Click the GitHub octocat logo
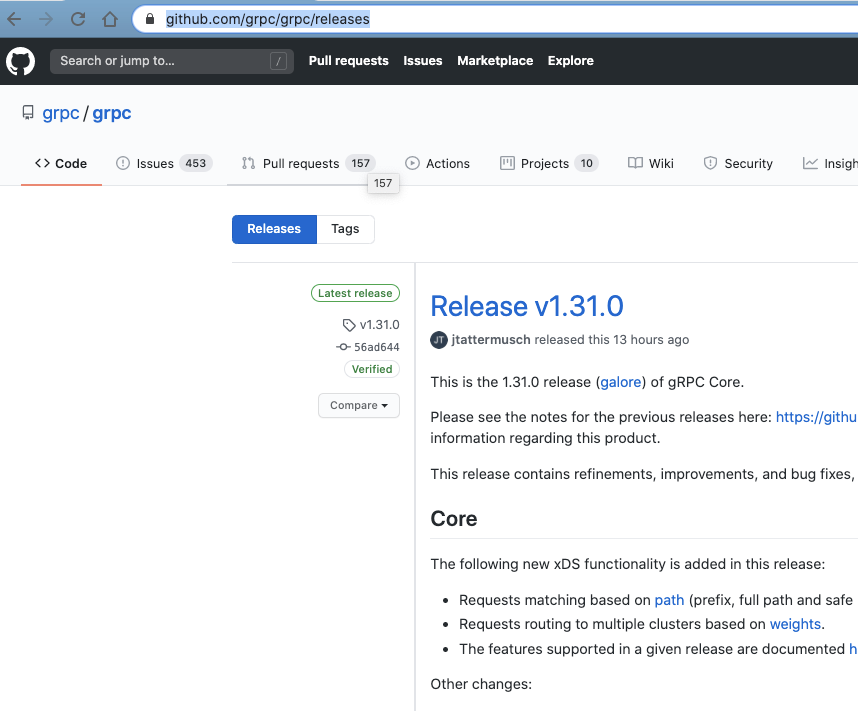The height and width of the screenshot is (711, 858). click(x=20, y=61)
